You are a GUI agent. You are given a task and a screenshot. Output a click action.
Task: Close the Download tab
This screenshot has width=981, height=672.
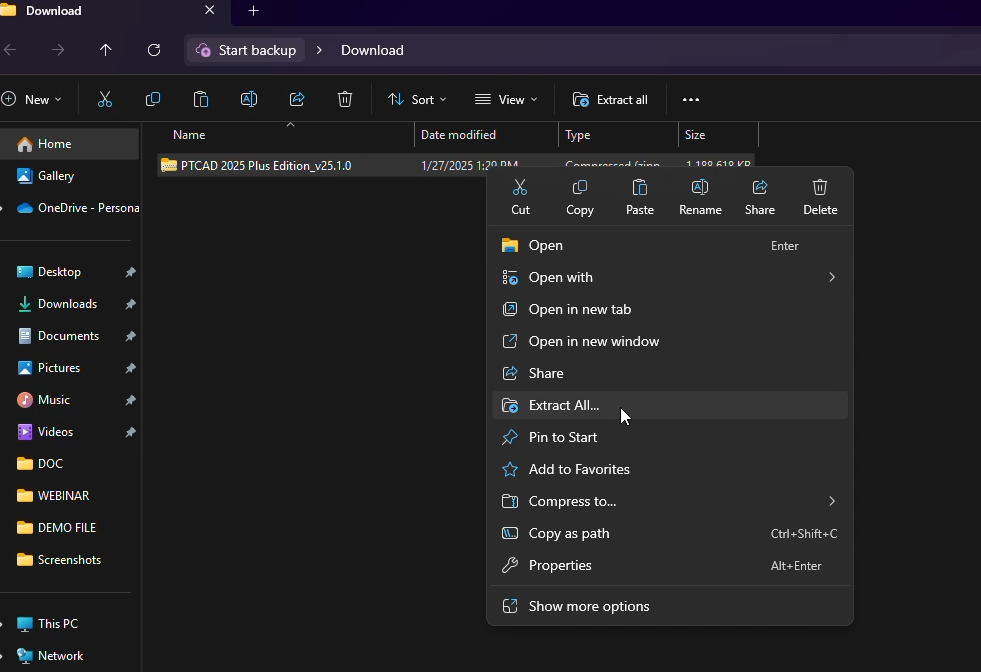pyautogui.click(x=210, y=10)
